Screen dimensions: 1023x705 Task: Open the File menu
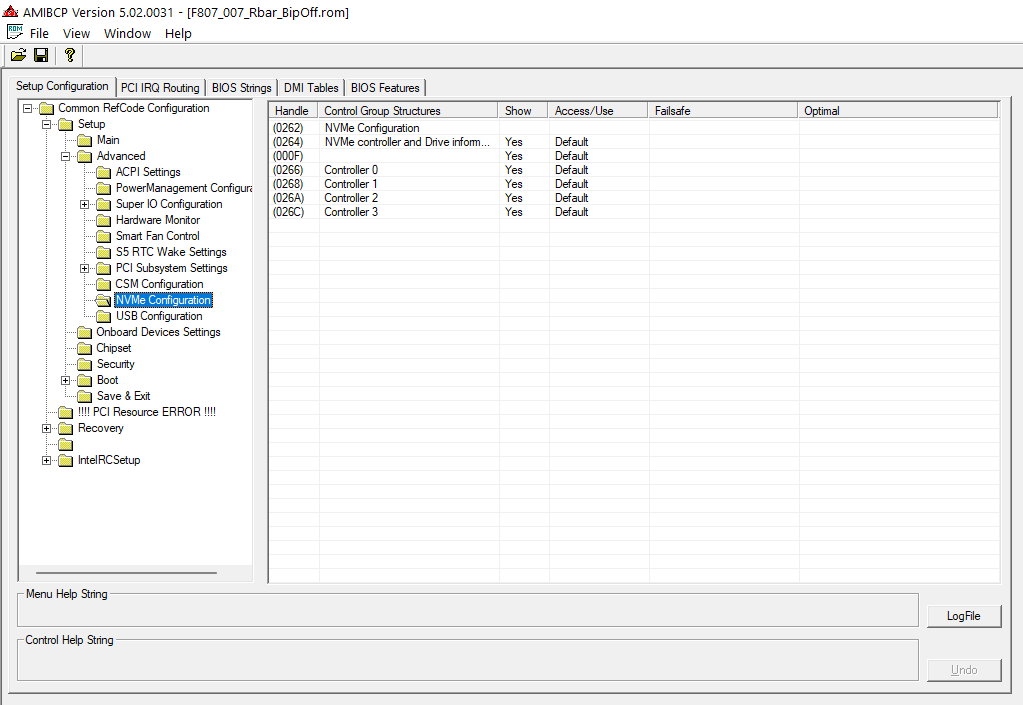coord(39,33)
